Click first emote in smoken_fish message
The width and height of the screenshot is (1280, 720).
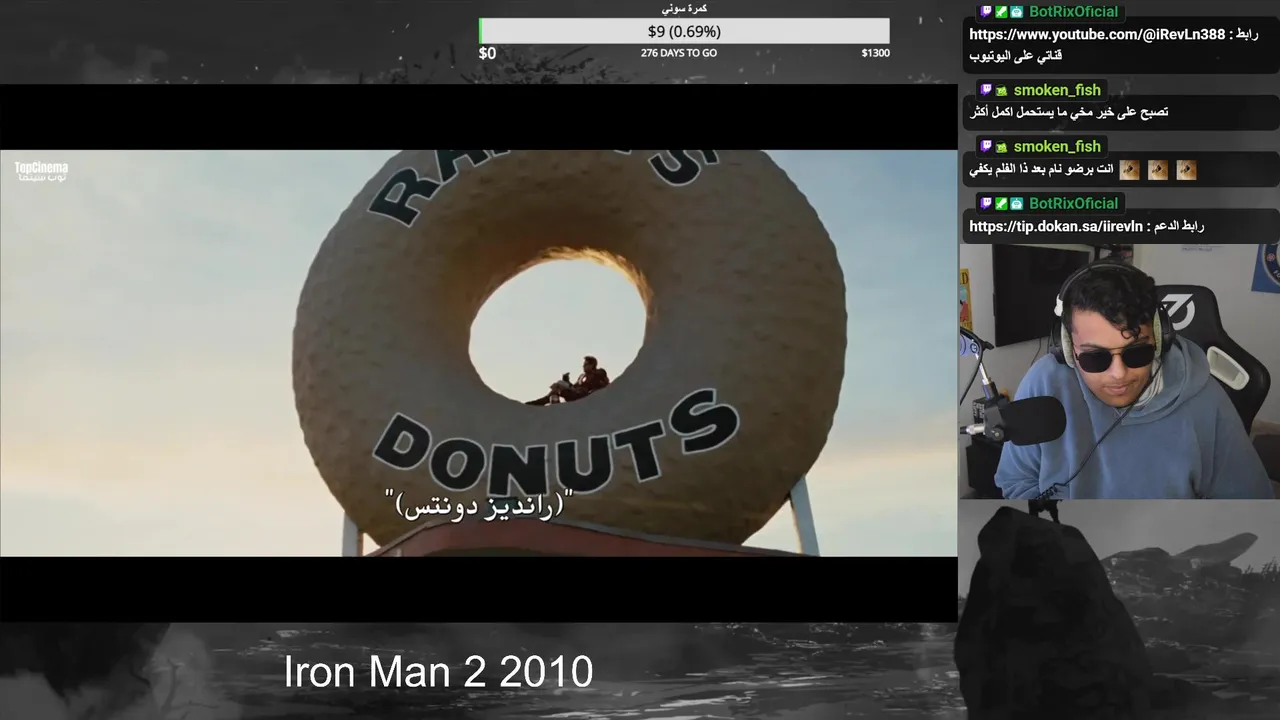[1129, 170]
